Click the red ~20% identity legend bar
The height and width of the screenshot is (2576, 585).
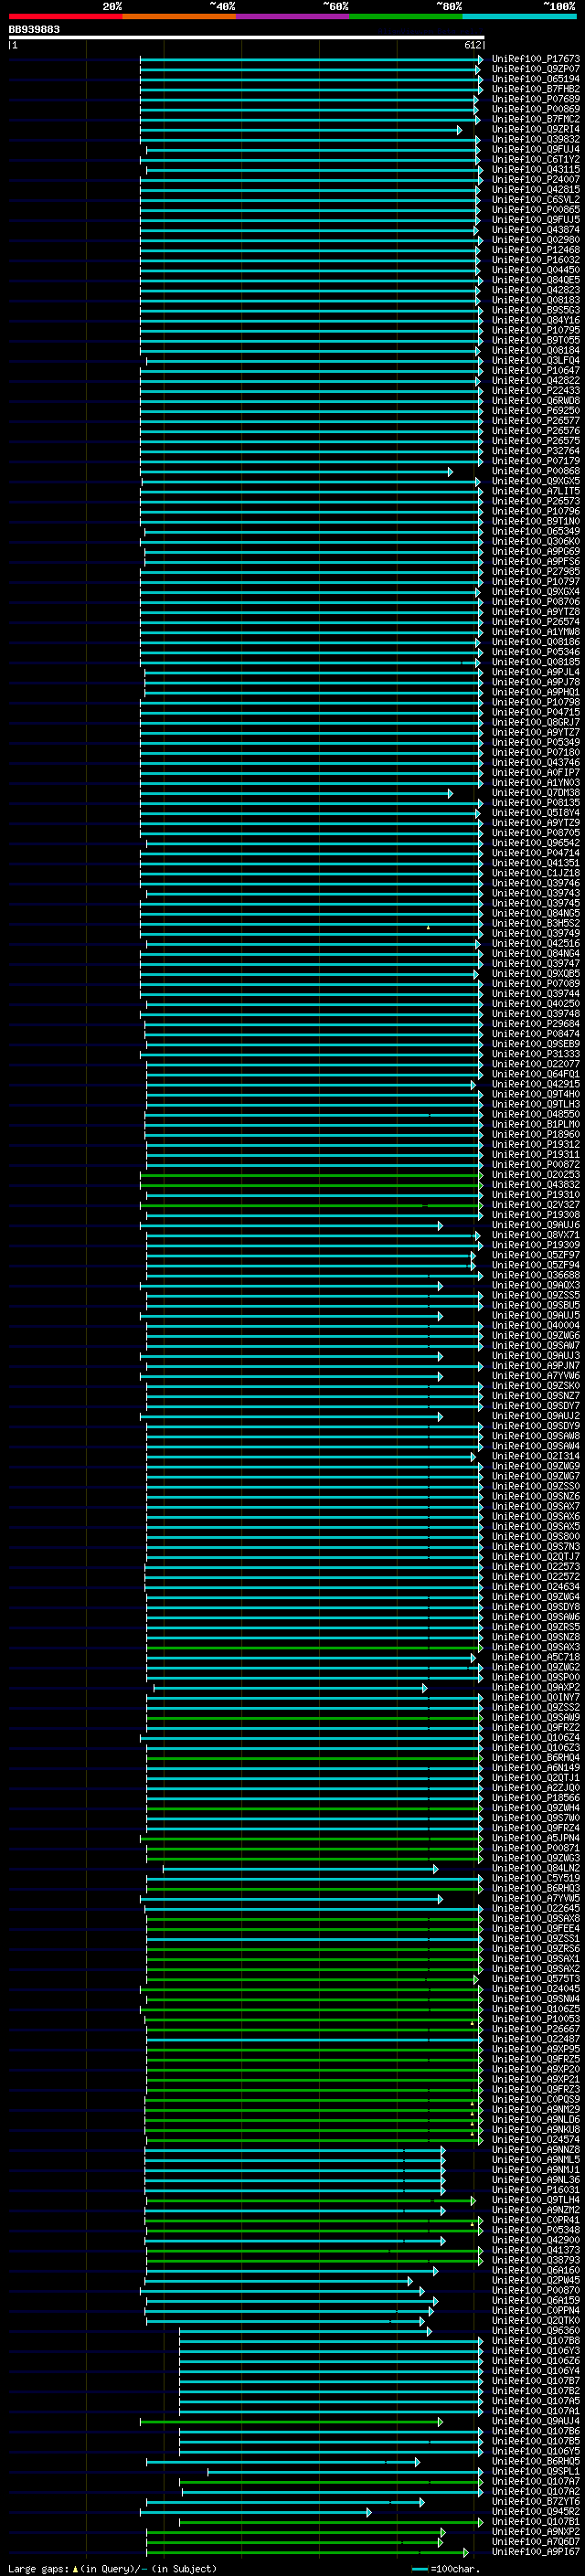(66, 16)
